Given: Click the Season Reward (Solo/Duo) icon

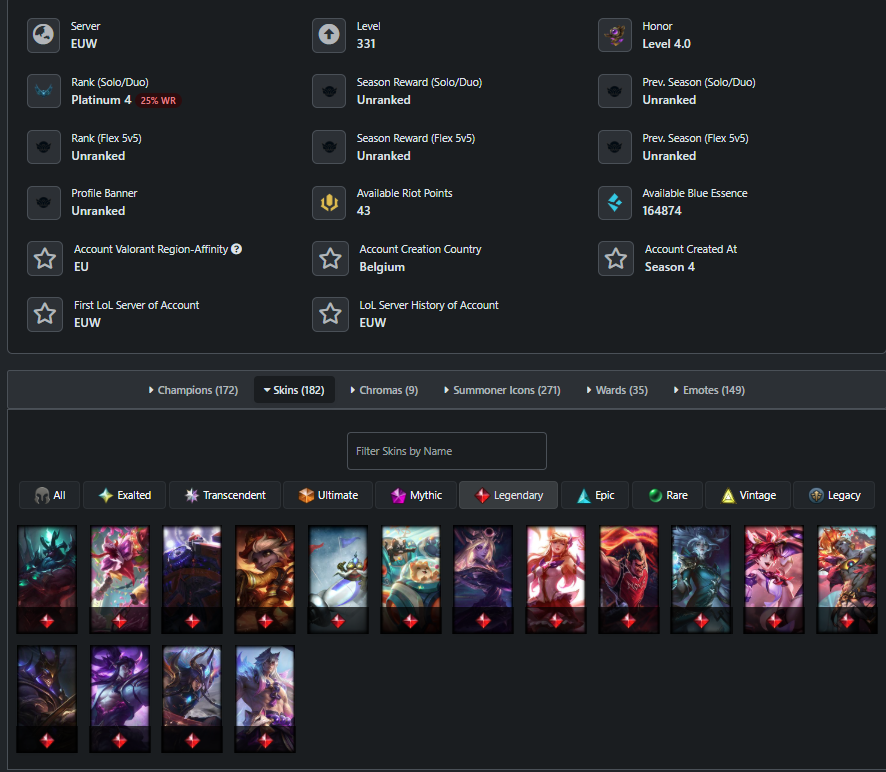Looking at the screenshot, I should coord(329,91).
